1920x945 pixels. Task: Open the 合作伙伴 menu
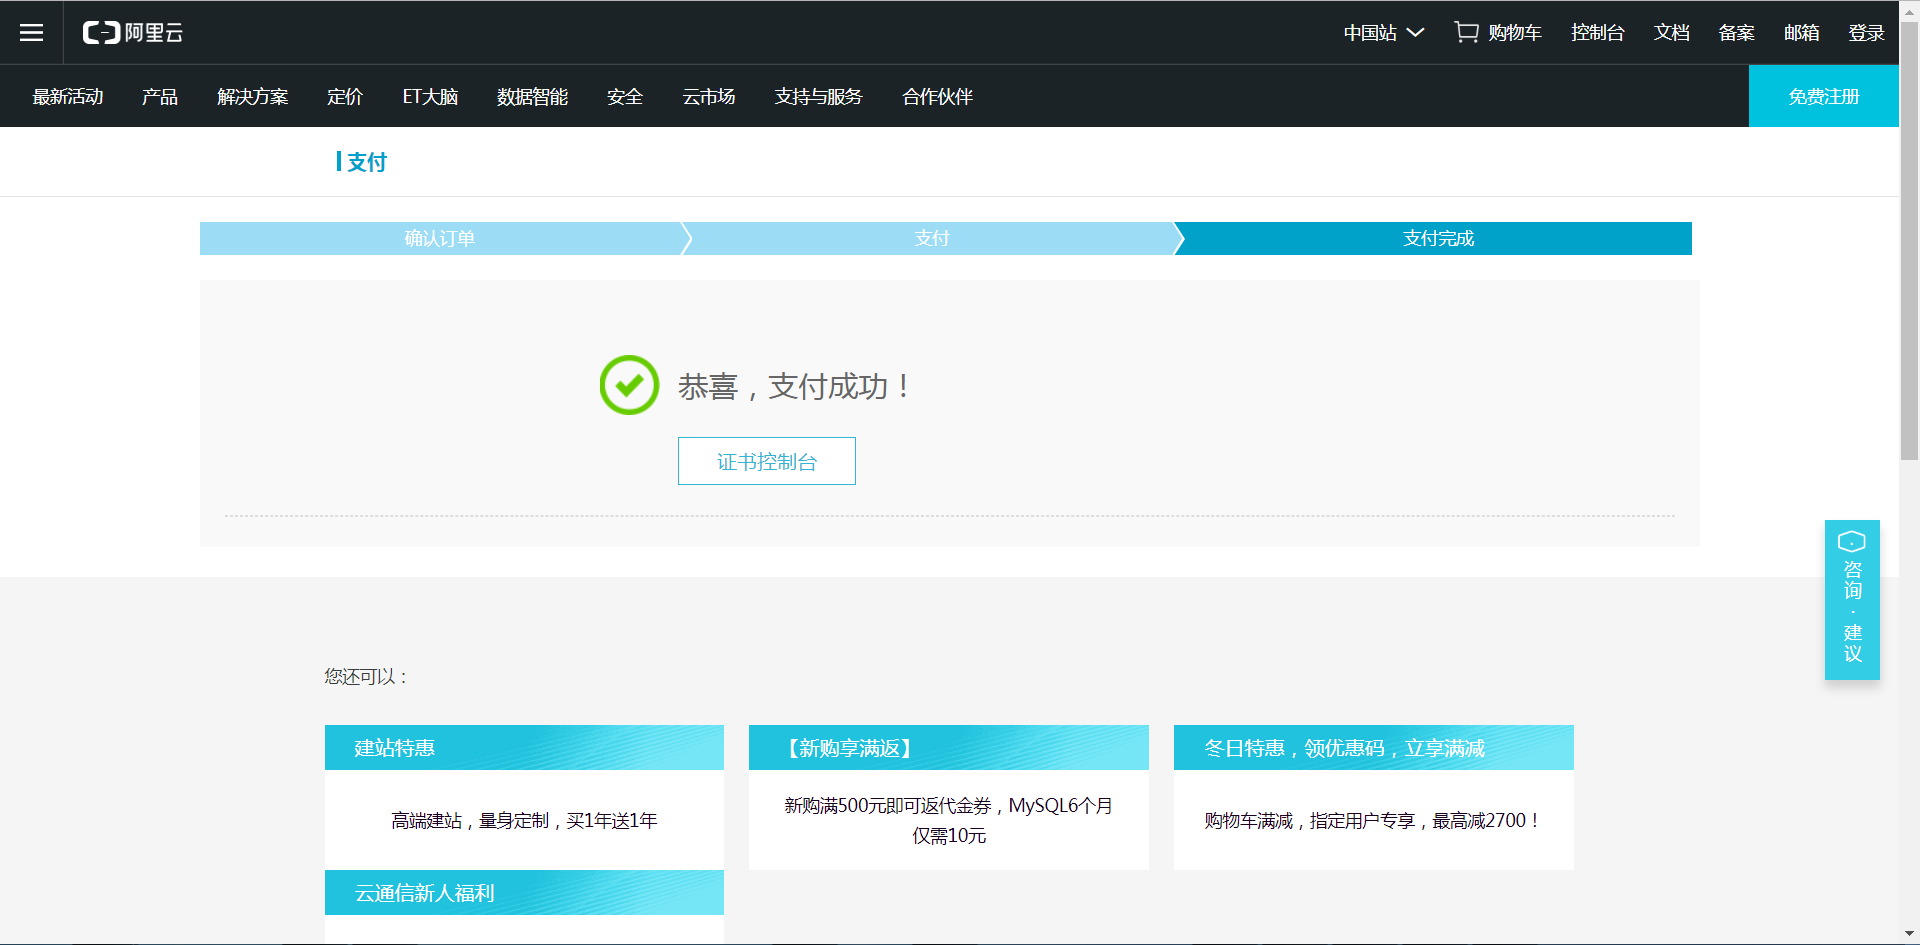pyautogui.click(x=938, y=97)
